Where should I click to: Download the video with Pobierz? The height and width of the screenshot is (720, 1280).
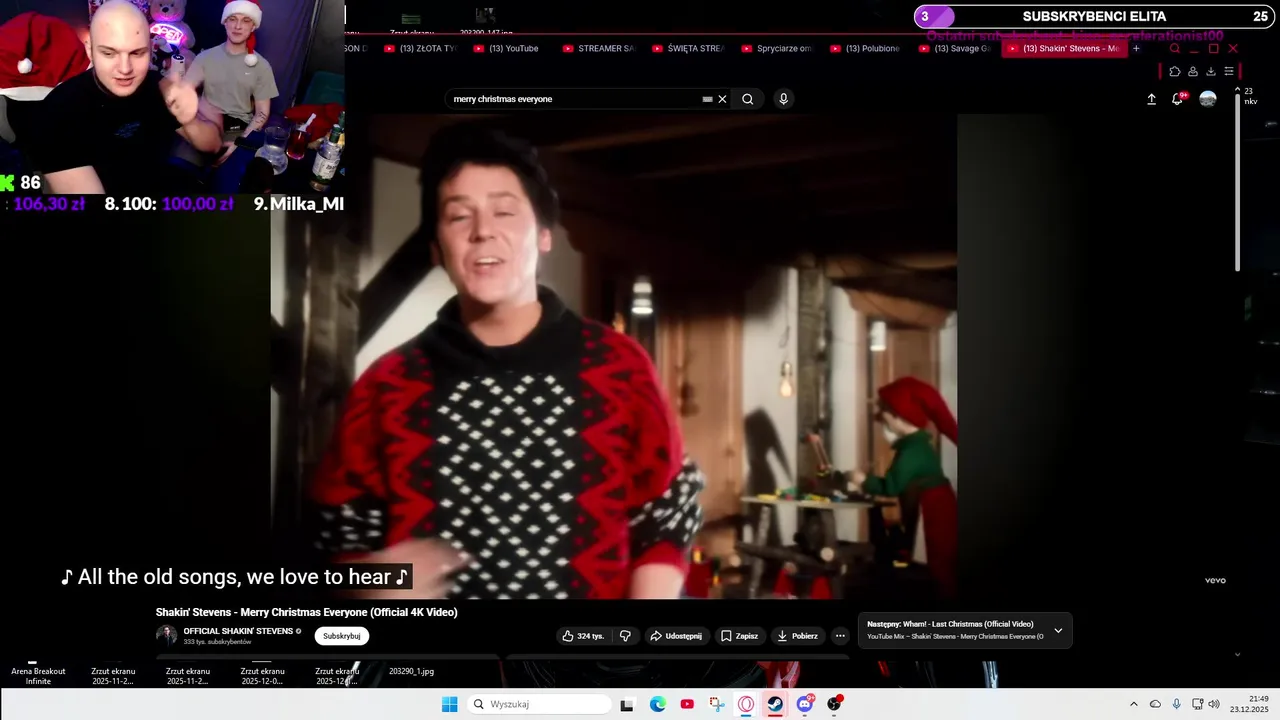(x=797, y=636)
